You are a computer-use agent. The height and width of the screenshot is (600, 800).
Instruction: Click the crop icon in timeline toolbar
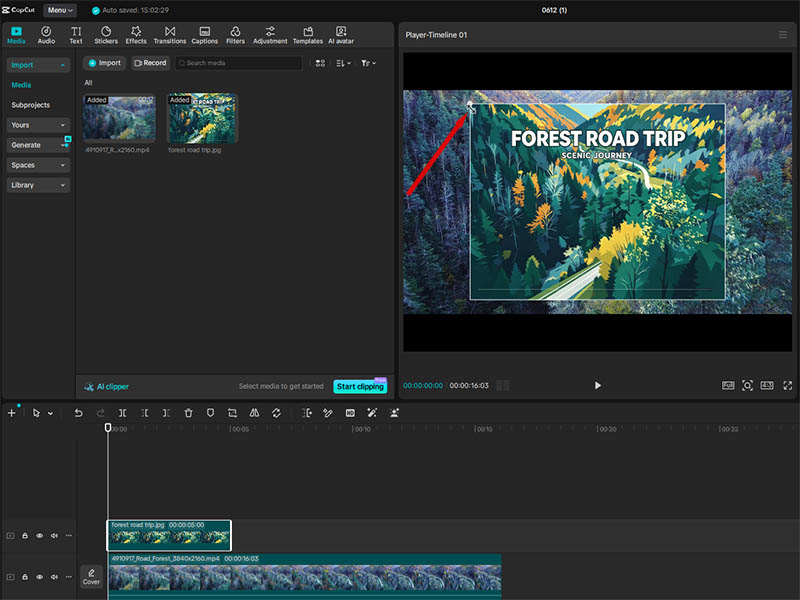click(x=232, y=413)
